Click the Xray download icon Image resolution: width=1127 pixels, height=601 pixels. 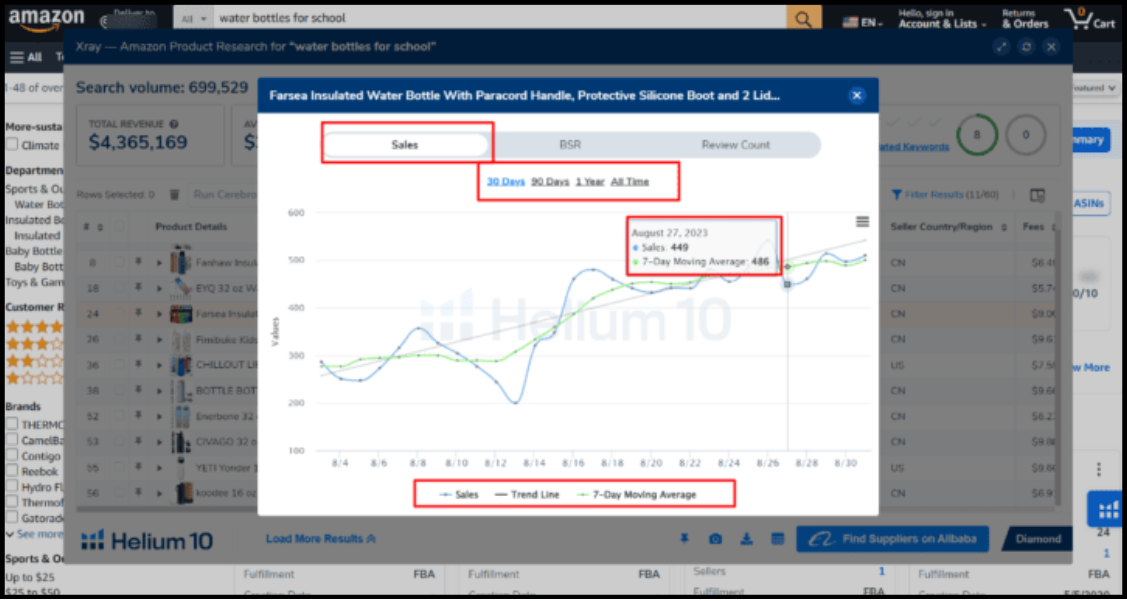coord(746,540)
